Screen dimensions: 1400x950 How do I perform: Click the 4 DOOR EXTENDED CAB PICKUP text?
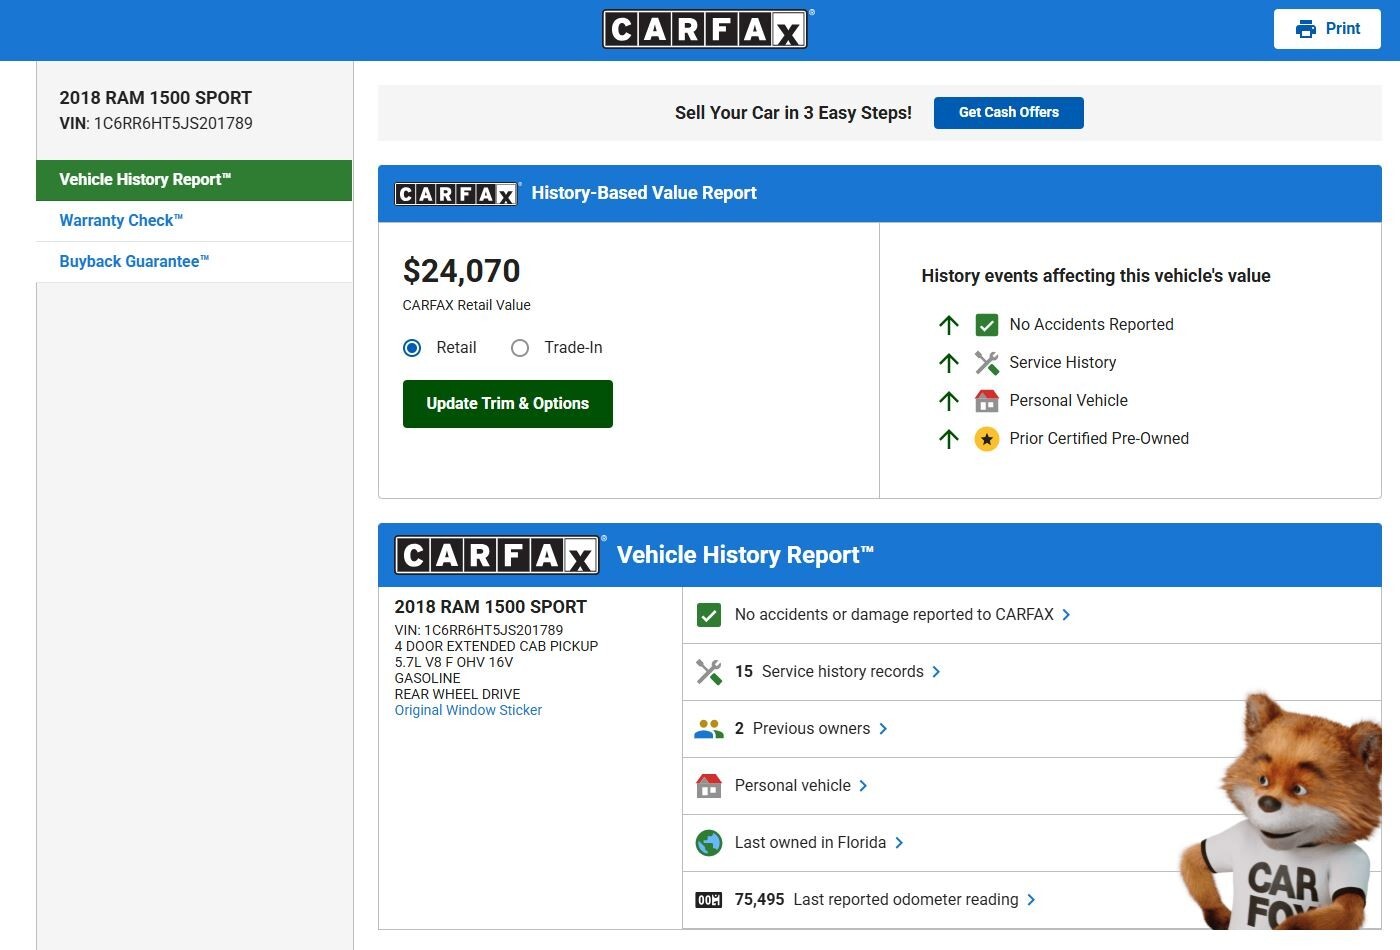point(496,646)
